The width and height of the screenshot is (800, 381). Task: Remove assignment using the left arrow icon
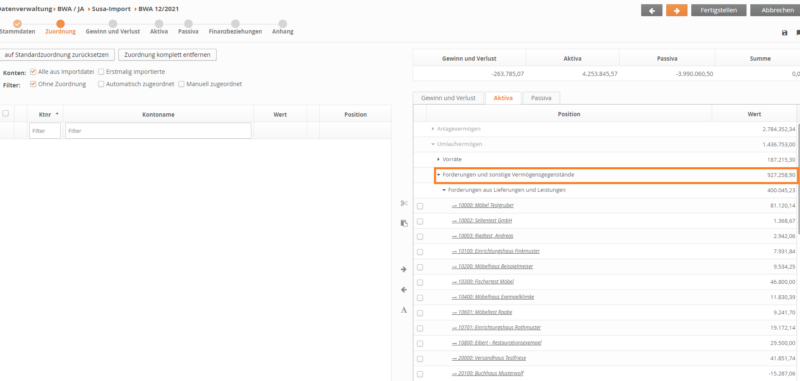[x=404, y=289]
